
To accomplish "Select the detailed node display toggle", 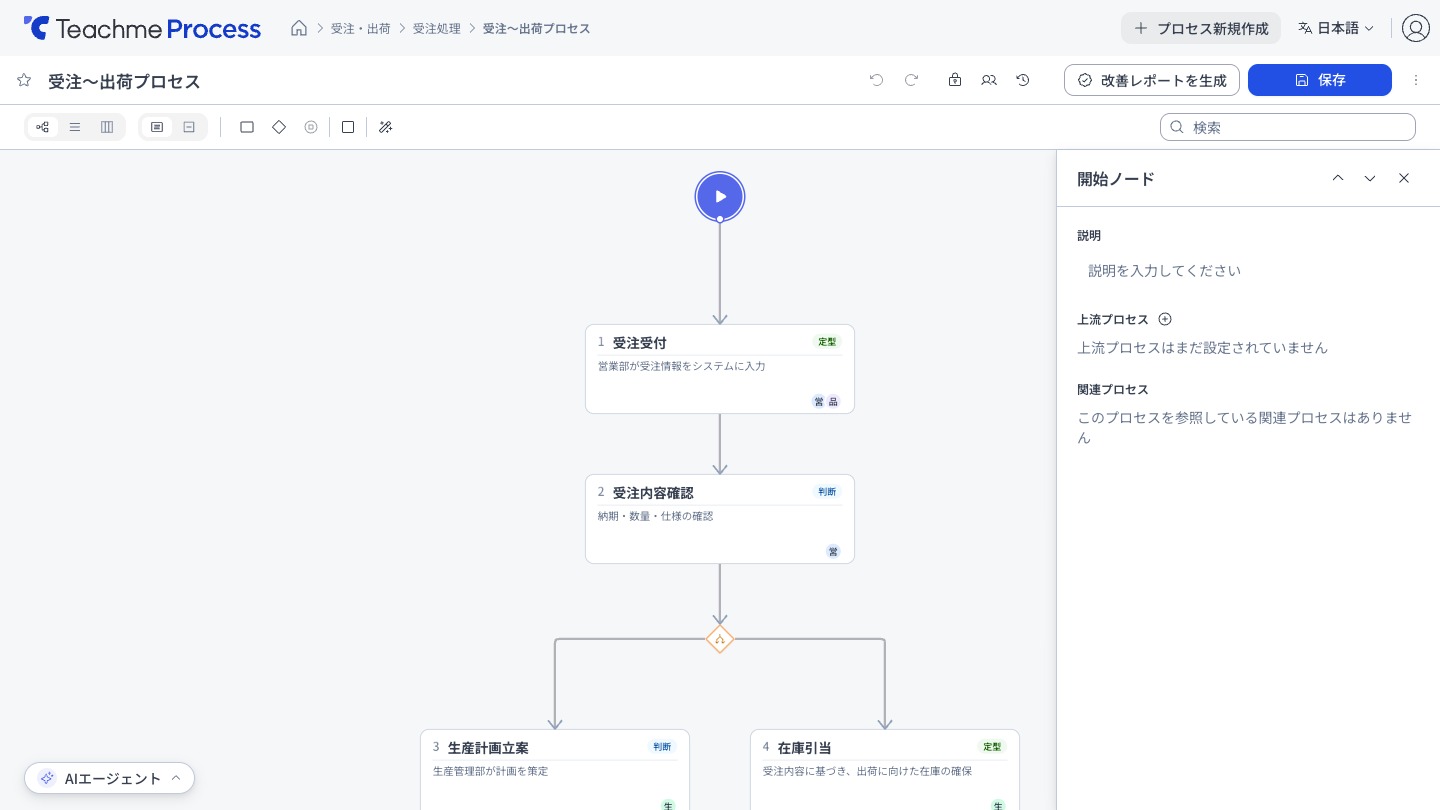I will (x=157, y=127).
